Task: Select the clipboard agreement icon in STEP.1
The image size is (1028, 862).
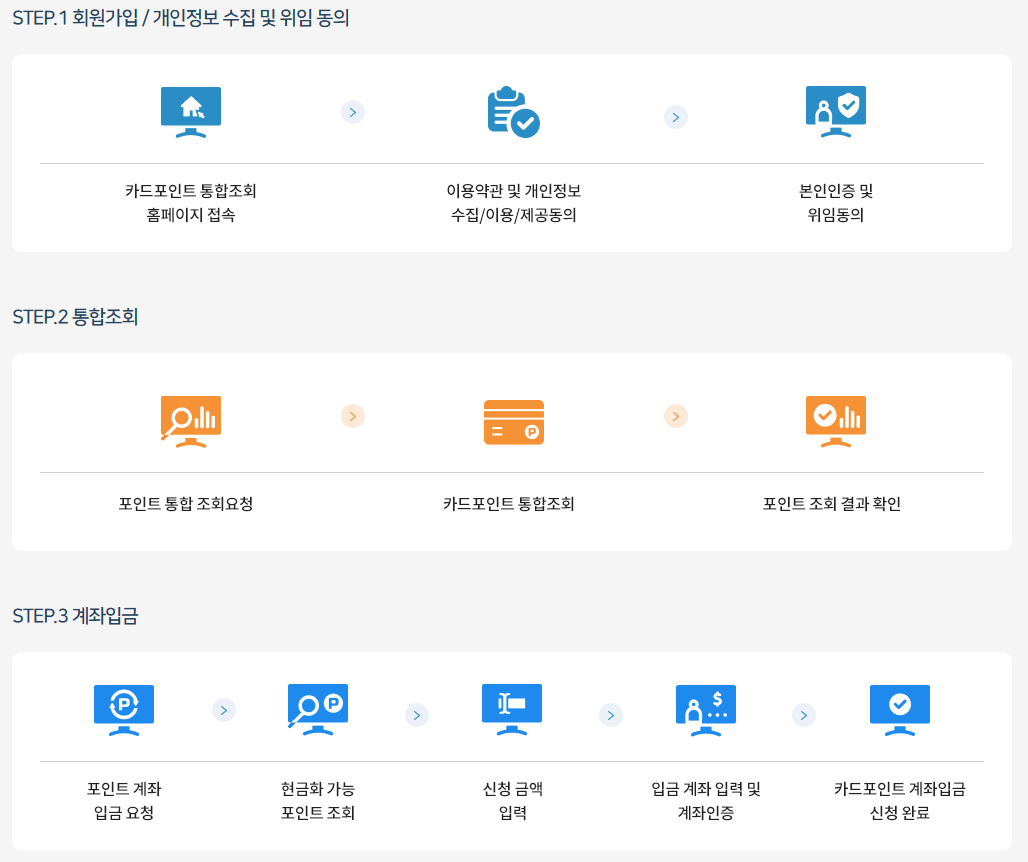Action: point(513,113)
